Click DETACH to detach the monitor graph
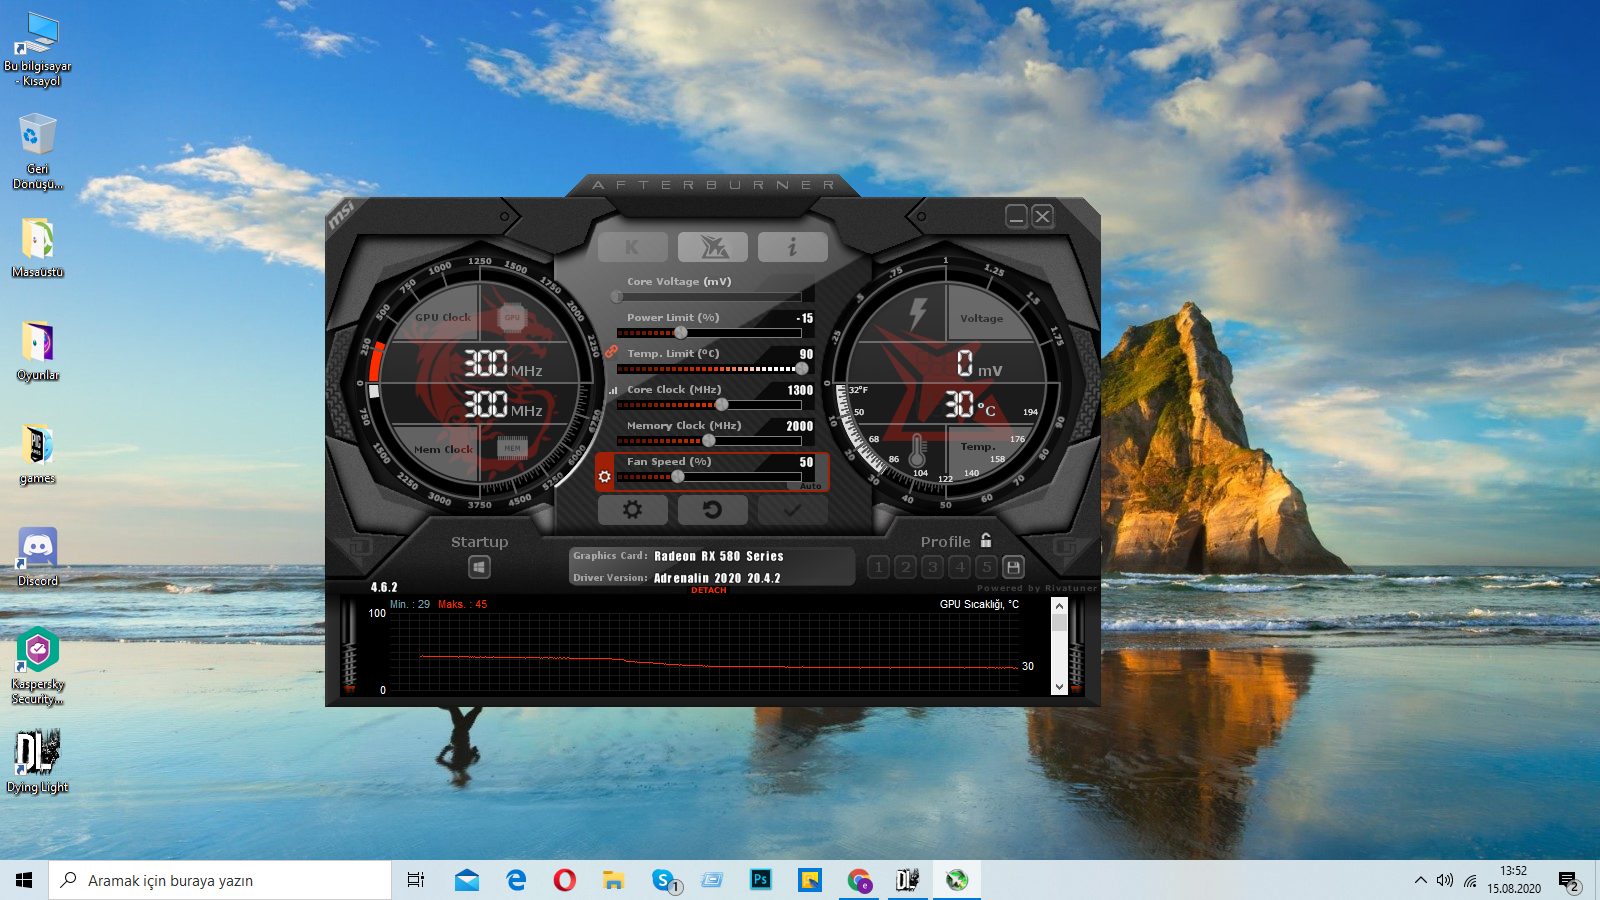The height and width of the screenshot is (900, 1600). pos(709,591)
